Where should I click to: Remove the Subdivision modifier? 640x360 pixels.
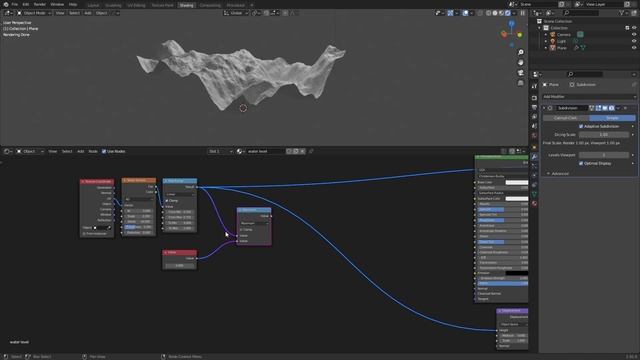point(625,108)
